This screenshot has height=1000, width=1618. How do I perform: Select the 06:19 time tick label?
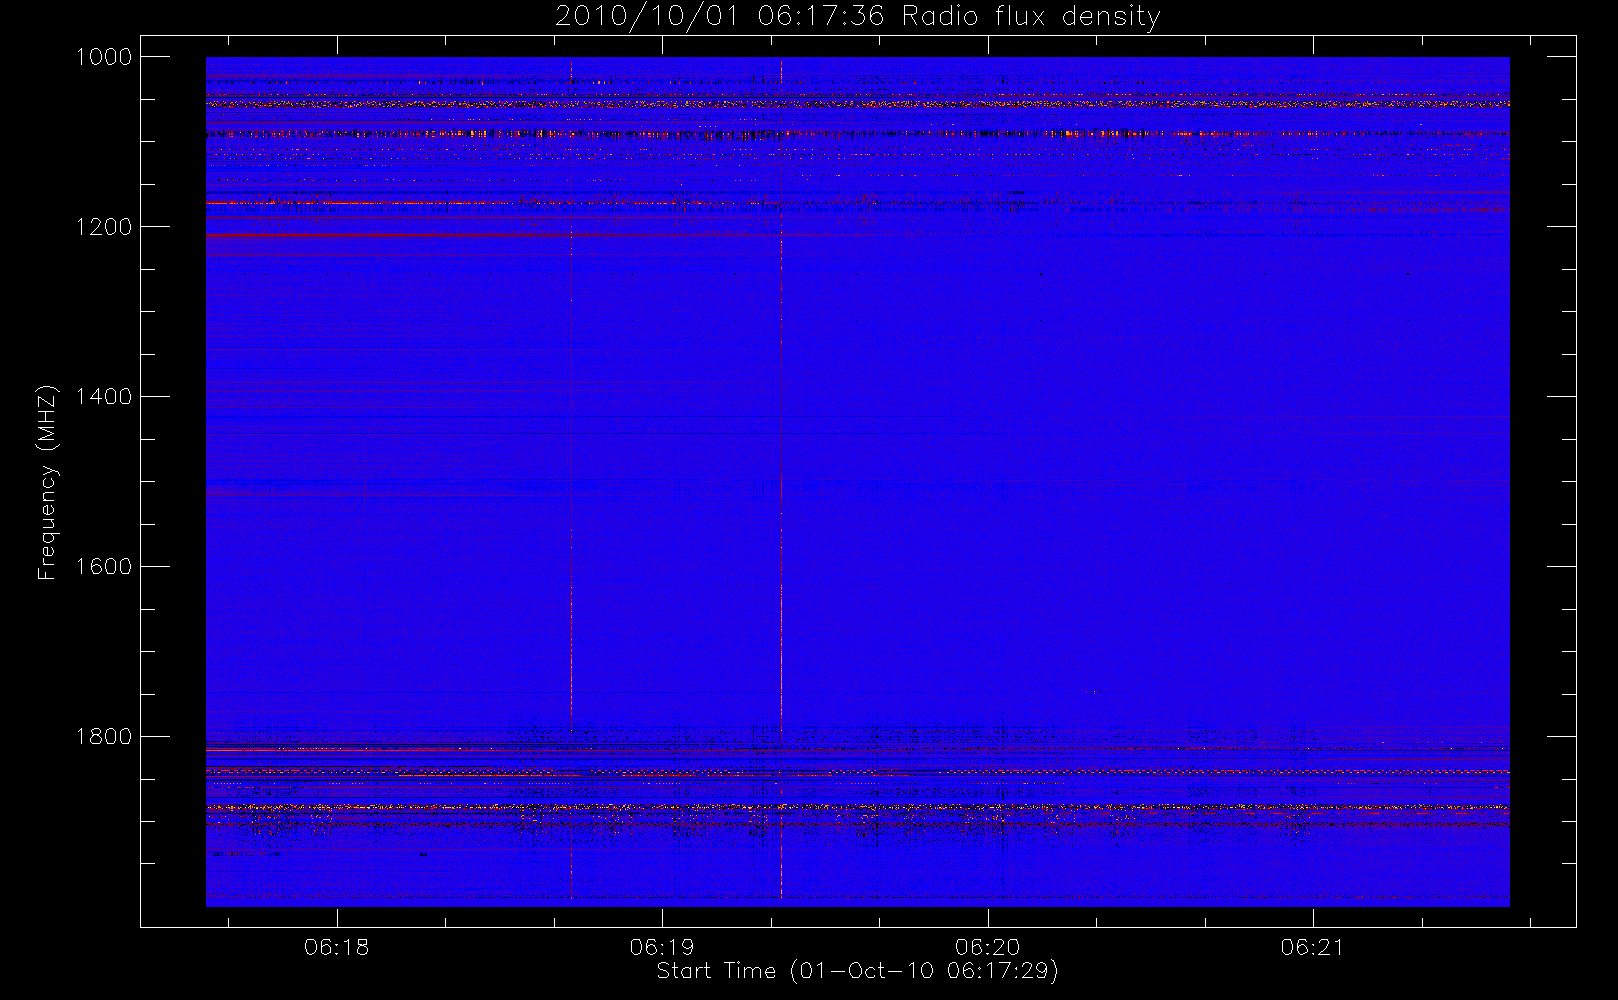pos(662,947)
